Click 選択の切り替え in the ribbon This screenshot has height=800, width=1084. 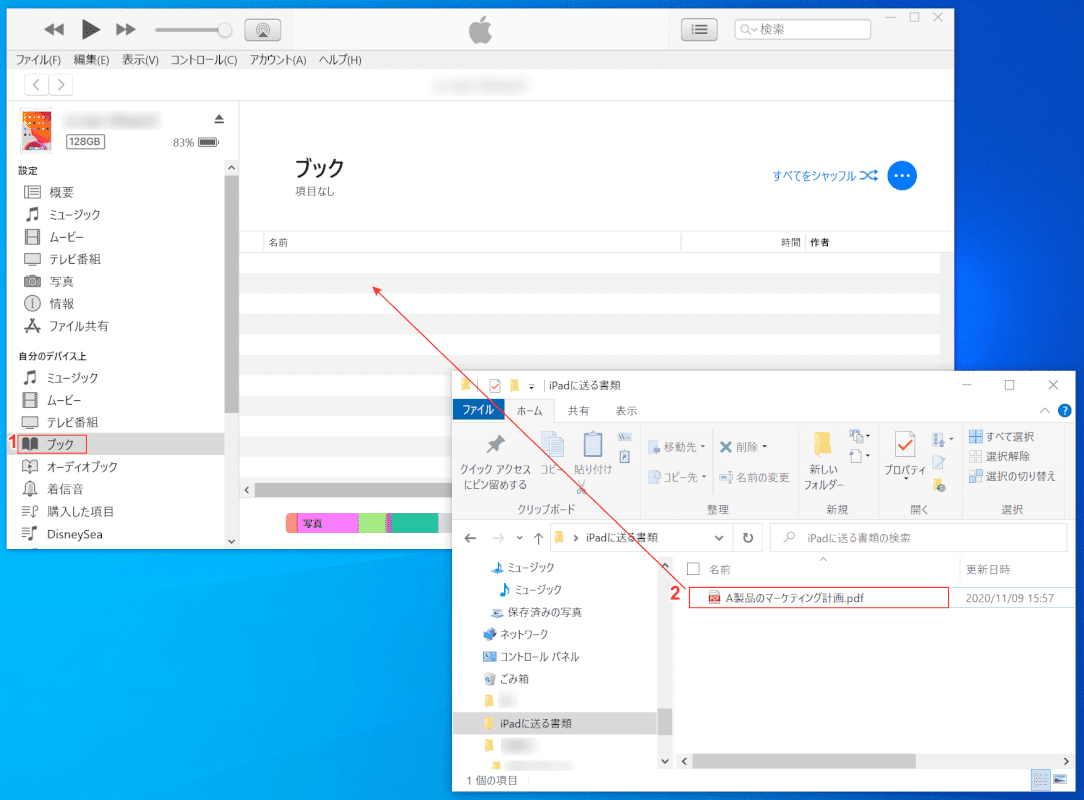1012,476
